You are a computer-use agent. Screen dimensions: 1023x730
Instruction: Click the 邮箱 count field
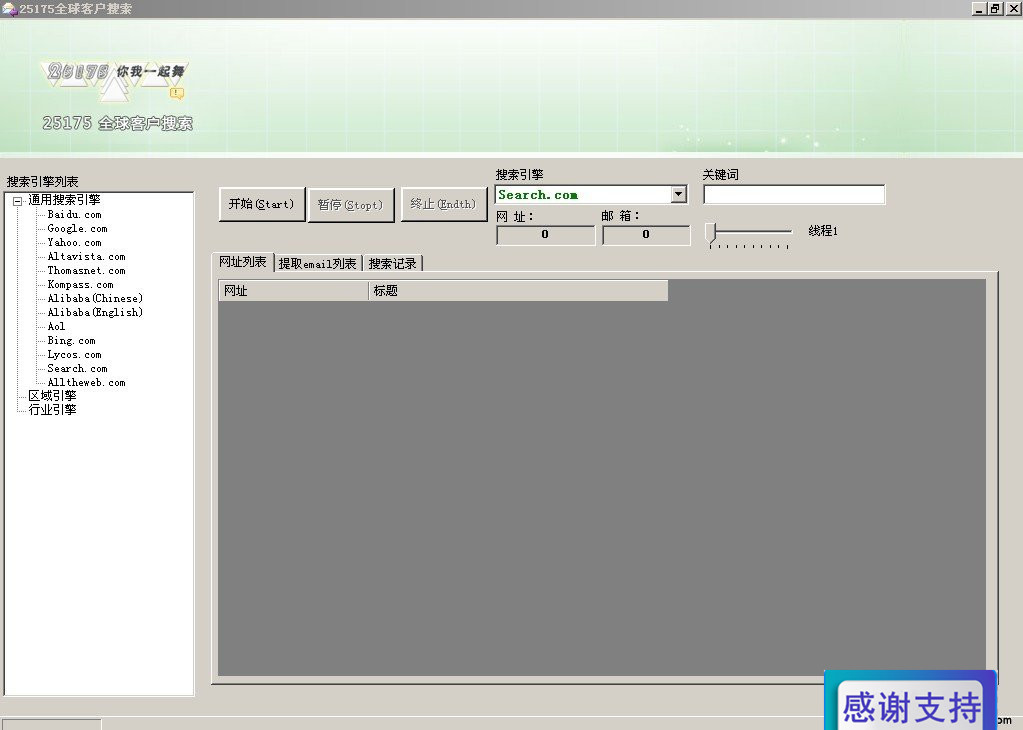(x=646, y=235)
